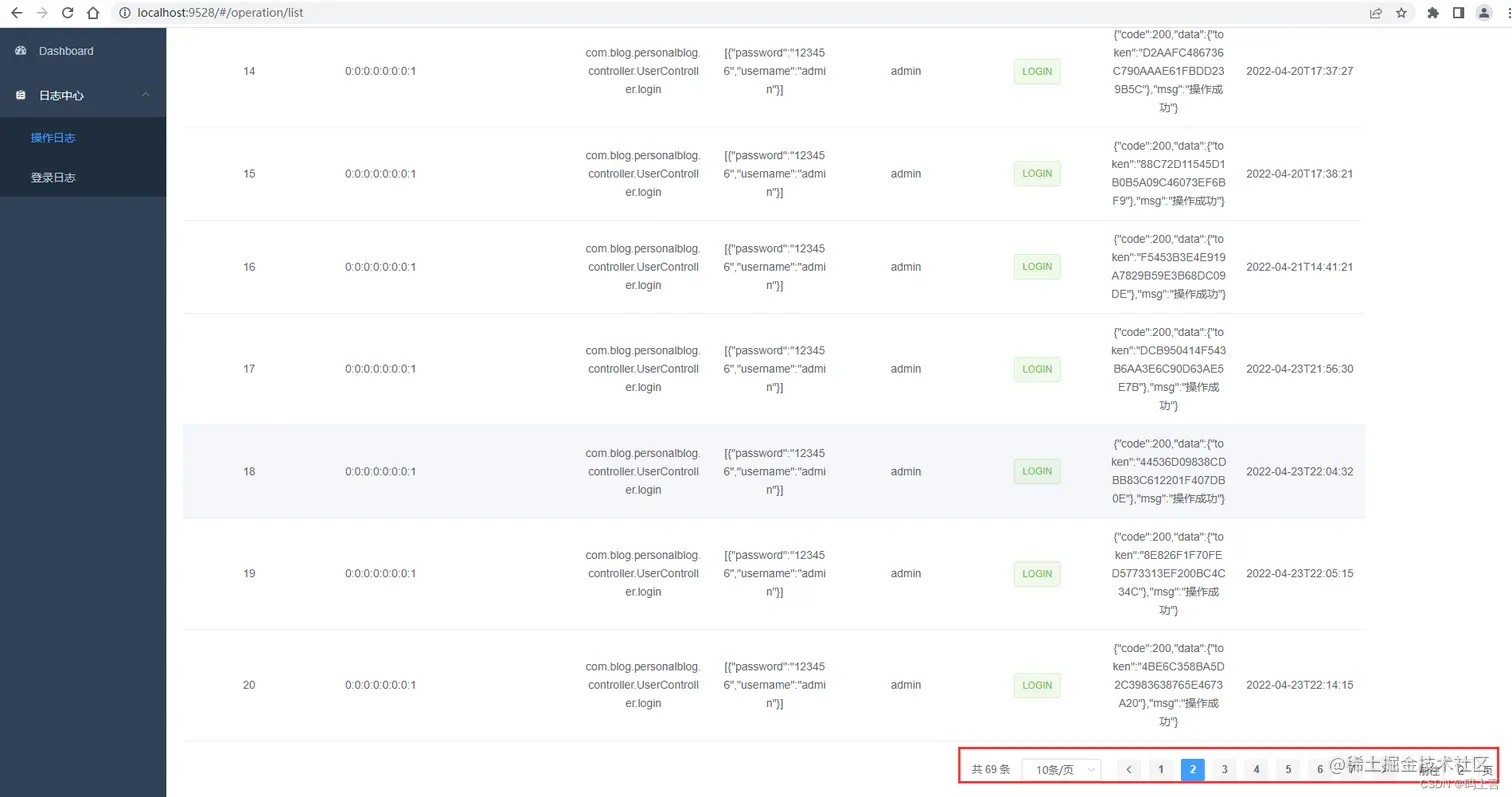Select the row number 20 cell
This screenshot has width=1512, height=797.
click(249, 685)
